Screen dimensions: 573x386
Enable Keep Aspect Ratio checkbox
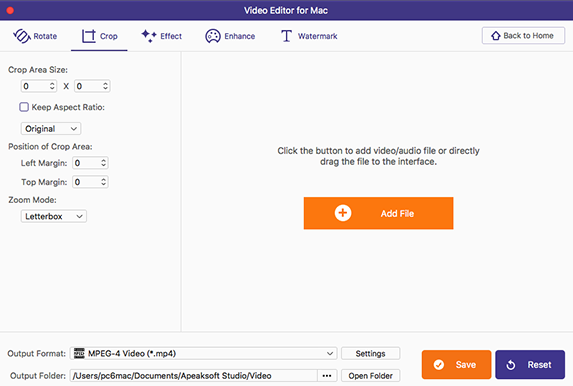(x=24, y=107)
